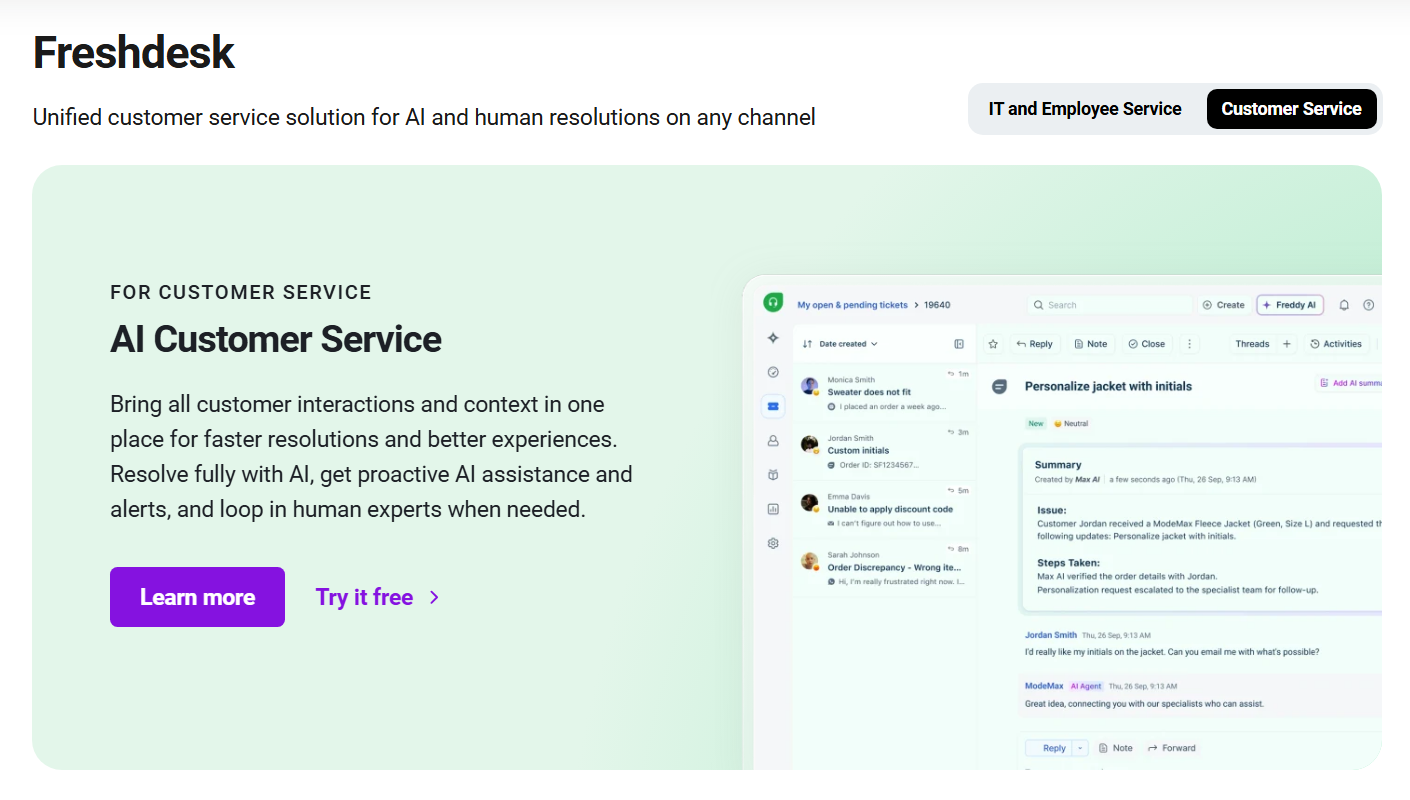Image resolution: width=1410 pixels, height=800 pixels.
Task: Click the ticket number 19640
Action: (937, 305)
